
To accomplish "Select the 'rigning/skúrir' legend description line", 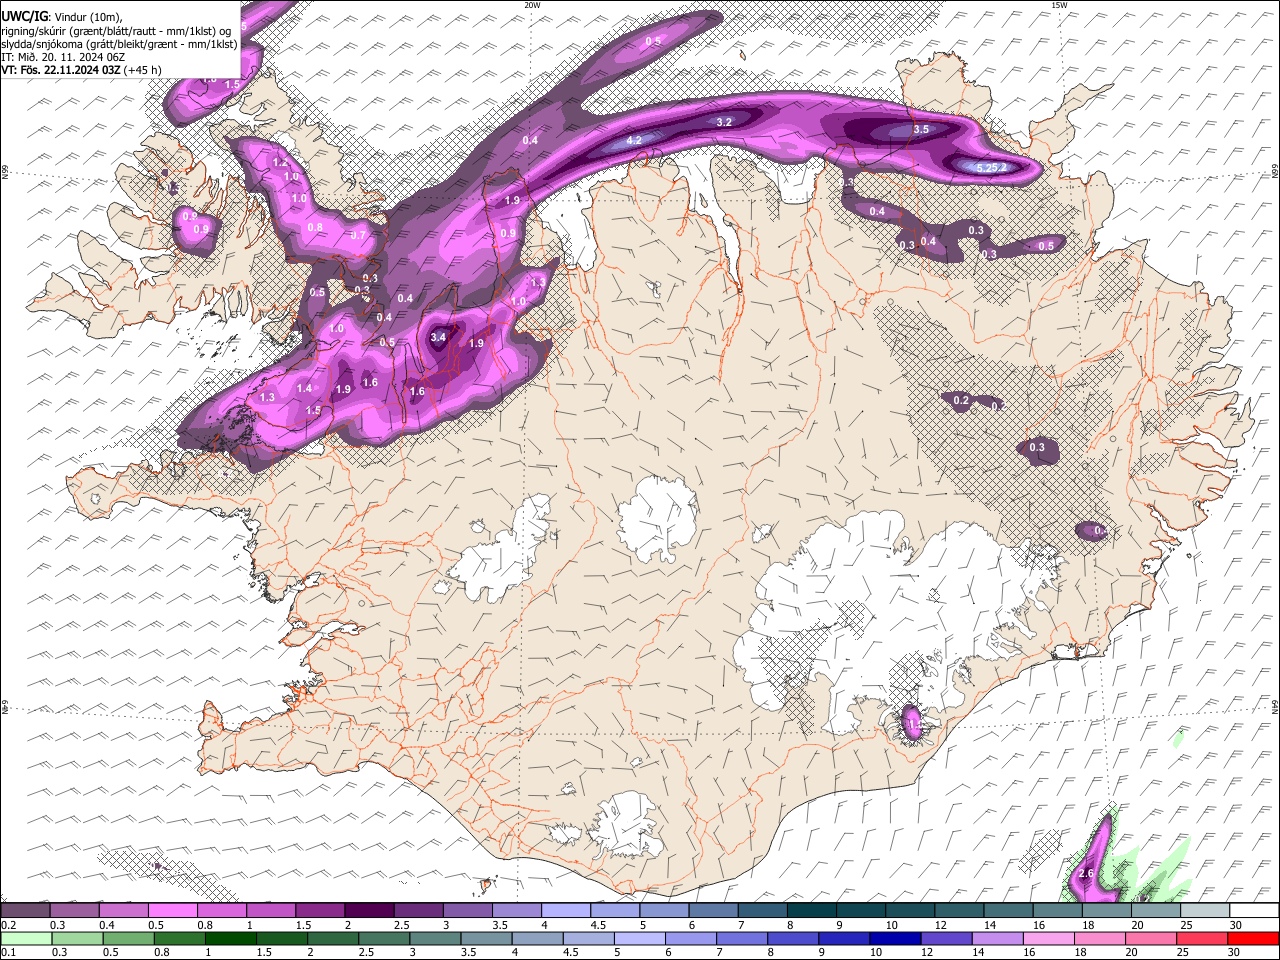I will coord(116,30).
